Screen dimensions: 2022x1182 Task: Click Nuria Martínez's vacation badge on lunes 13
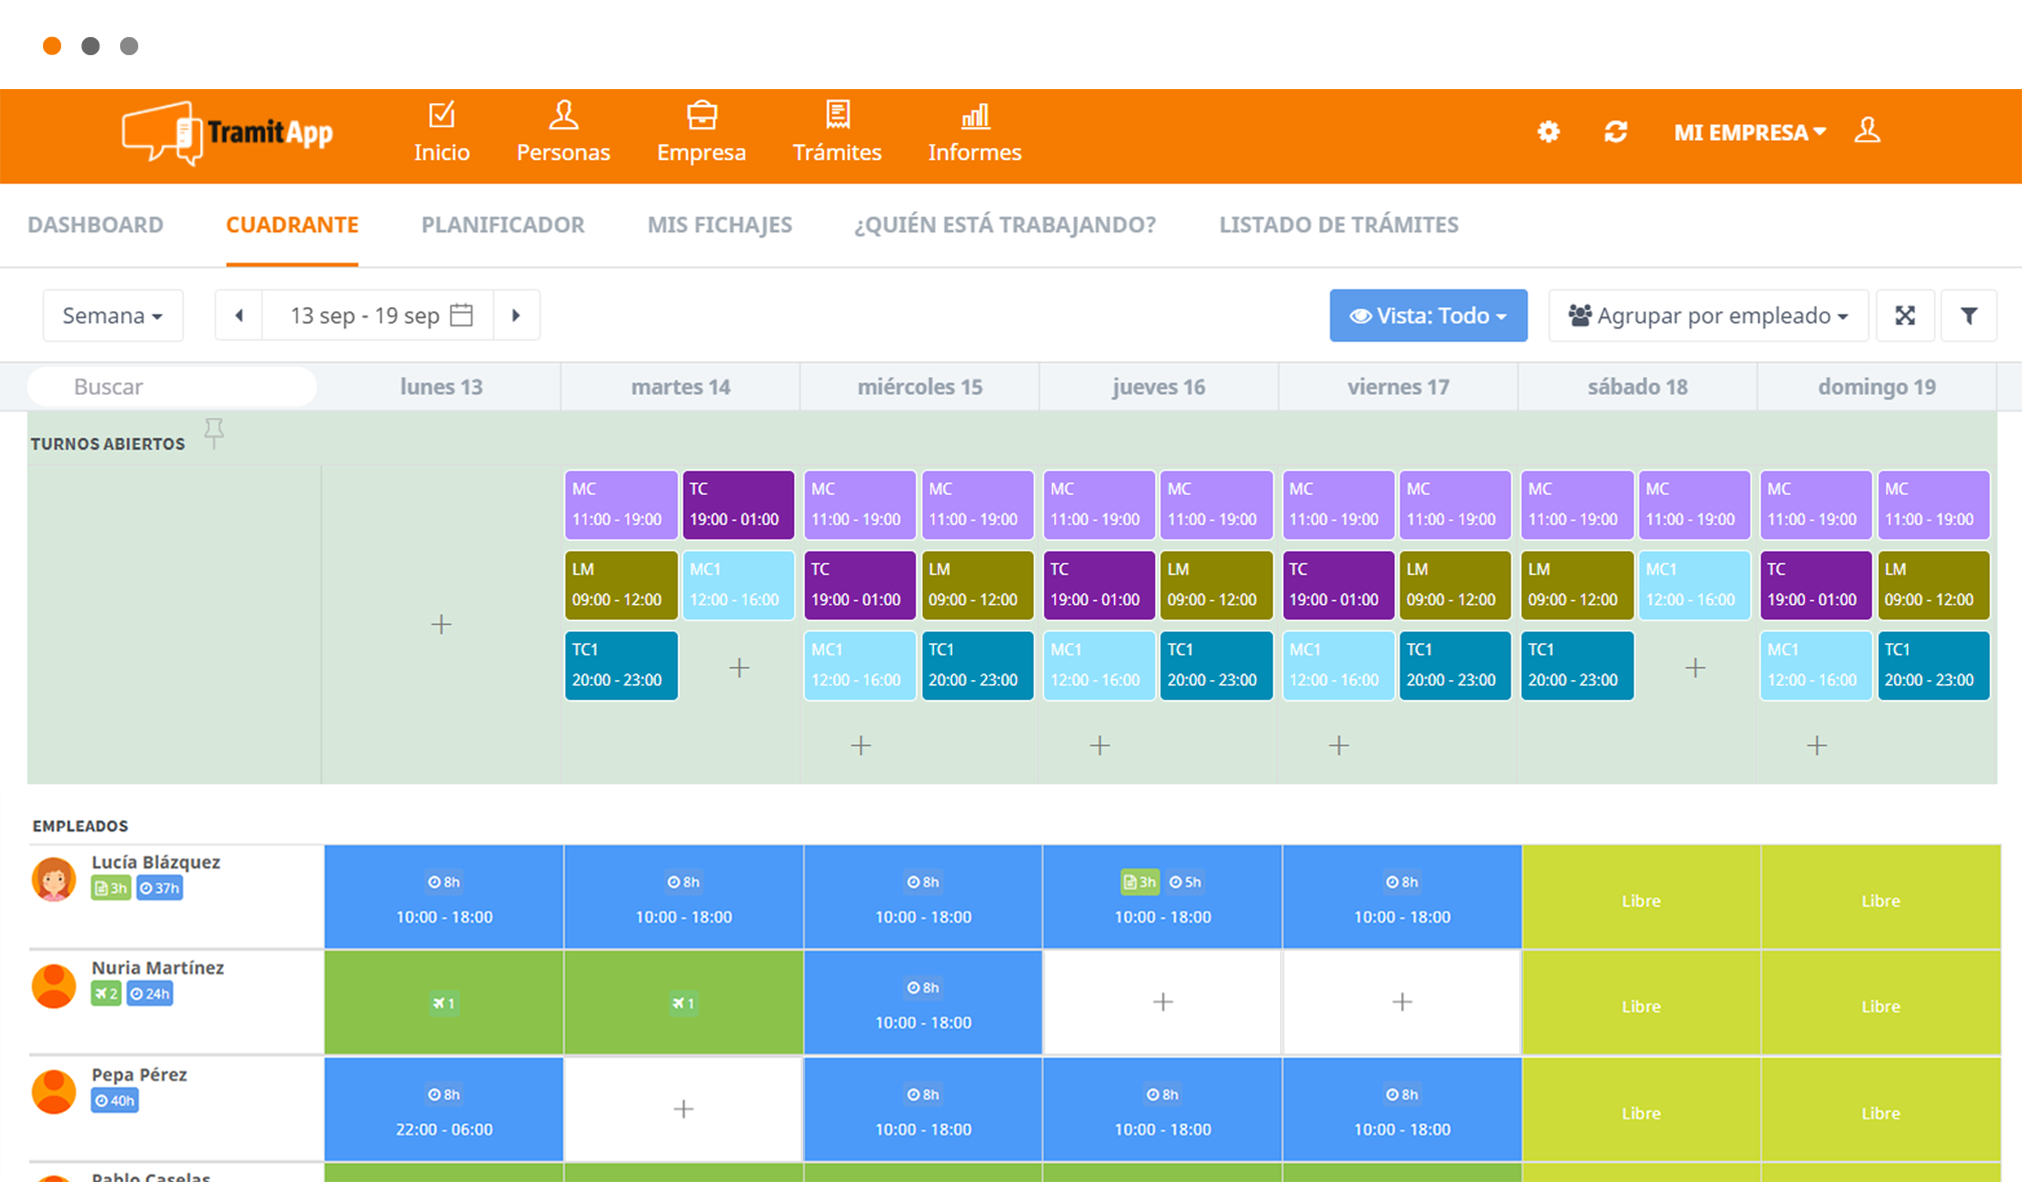tap(444, 1003)
